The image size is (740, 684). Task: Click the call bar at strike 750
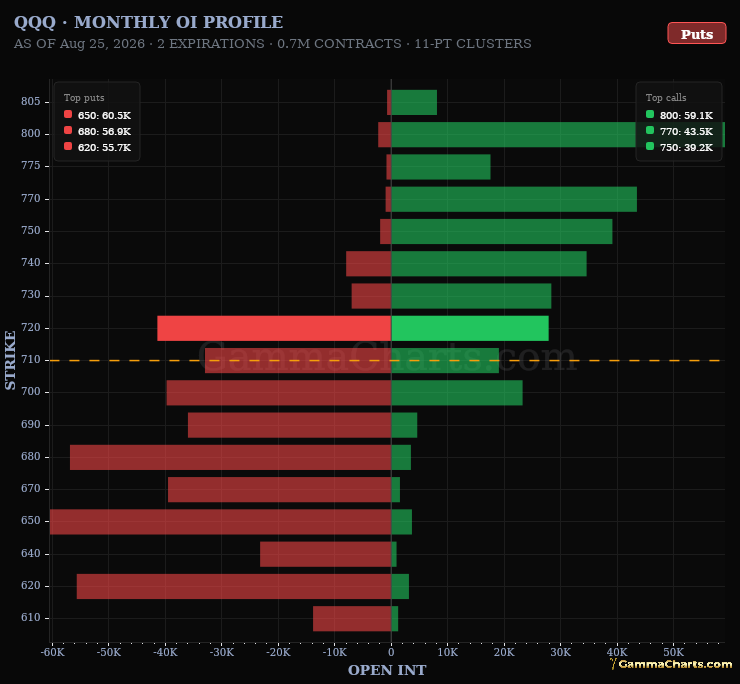pyautogui.click(x=502, y=231)
